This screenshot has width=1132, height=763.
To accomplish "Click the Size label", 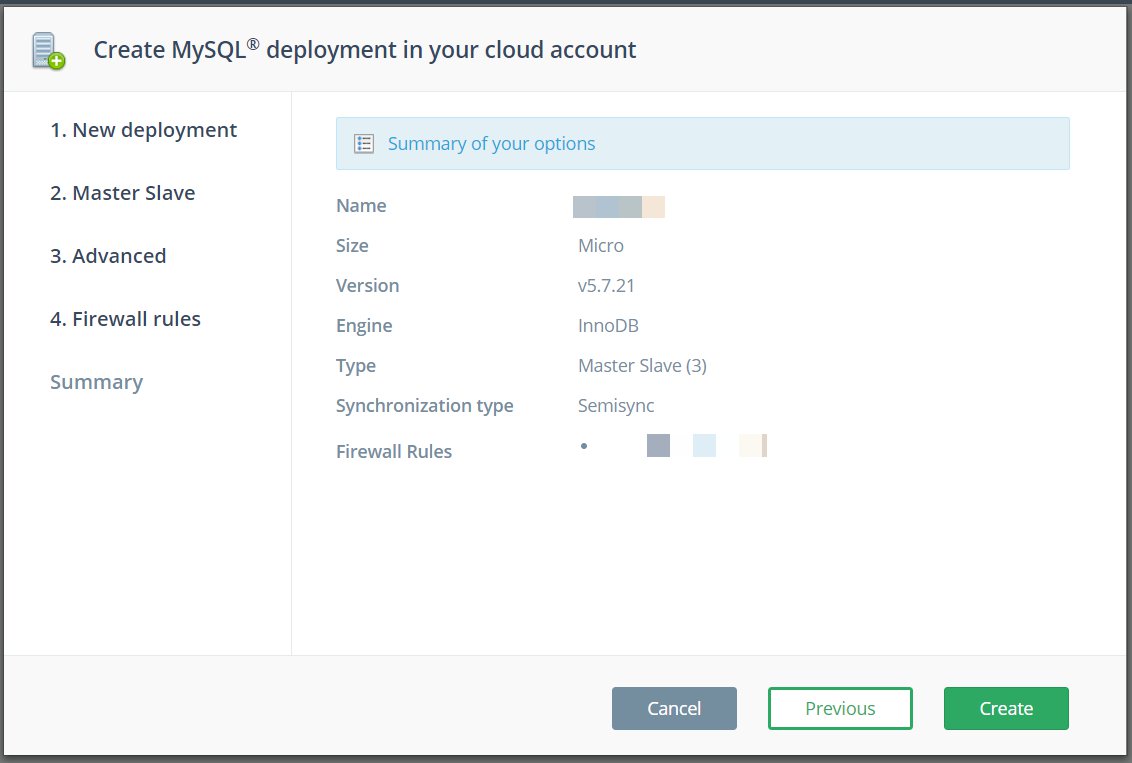I will pyautogui.click(x=352, y=245).
